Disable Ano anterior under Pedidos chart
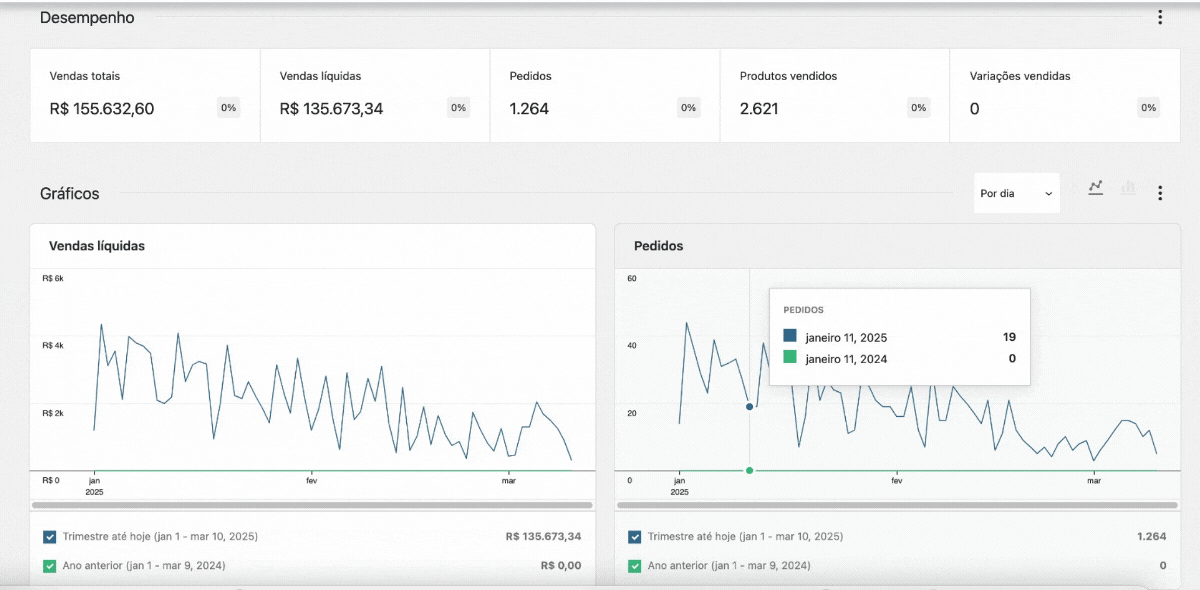The image size is (1200, 590). (x=635, y=566)
